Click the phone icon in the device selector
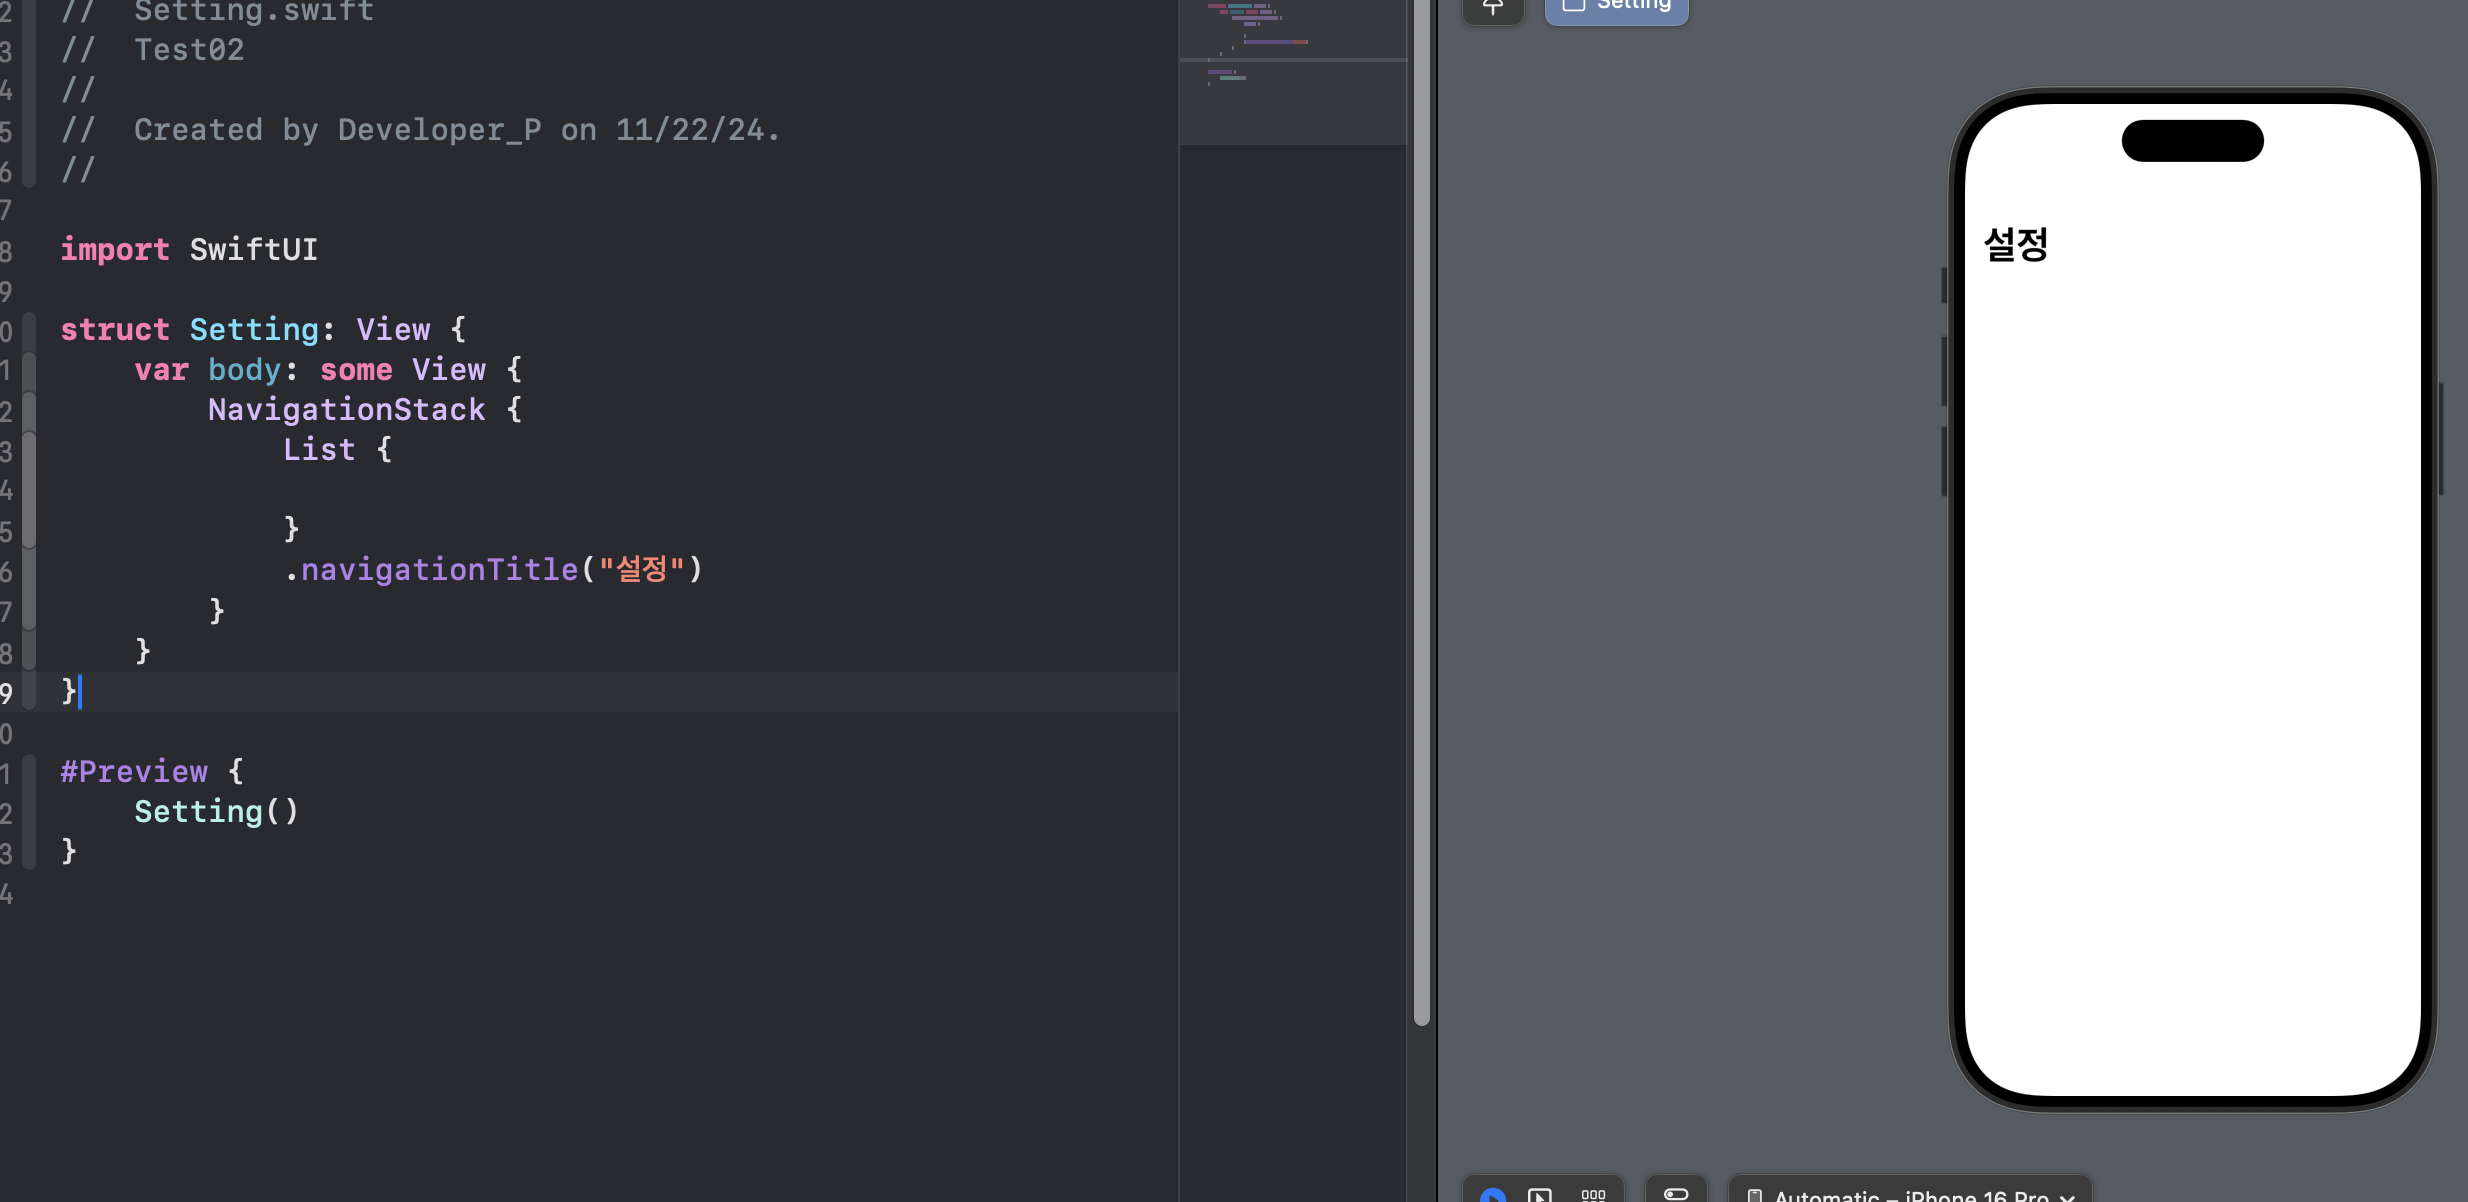Screen dimensions: 2468x1202 (x=1754, y=1195)
